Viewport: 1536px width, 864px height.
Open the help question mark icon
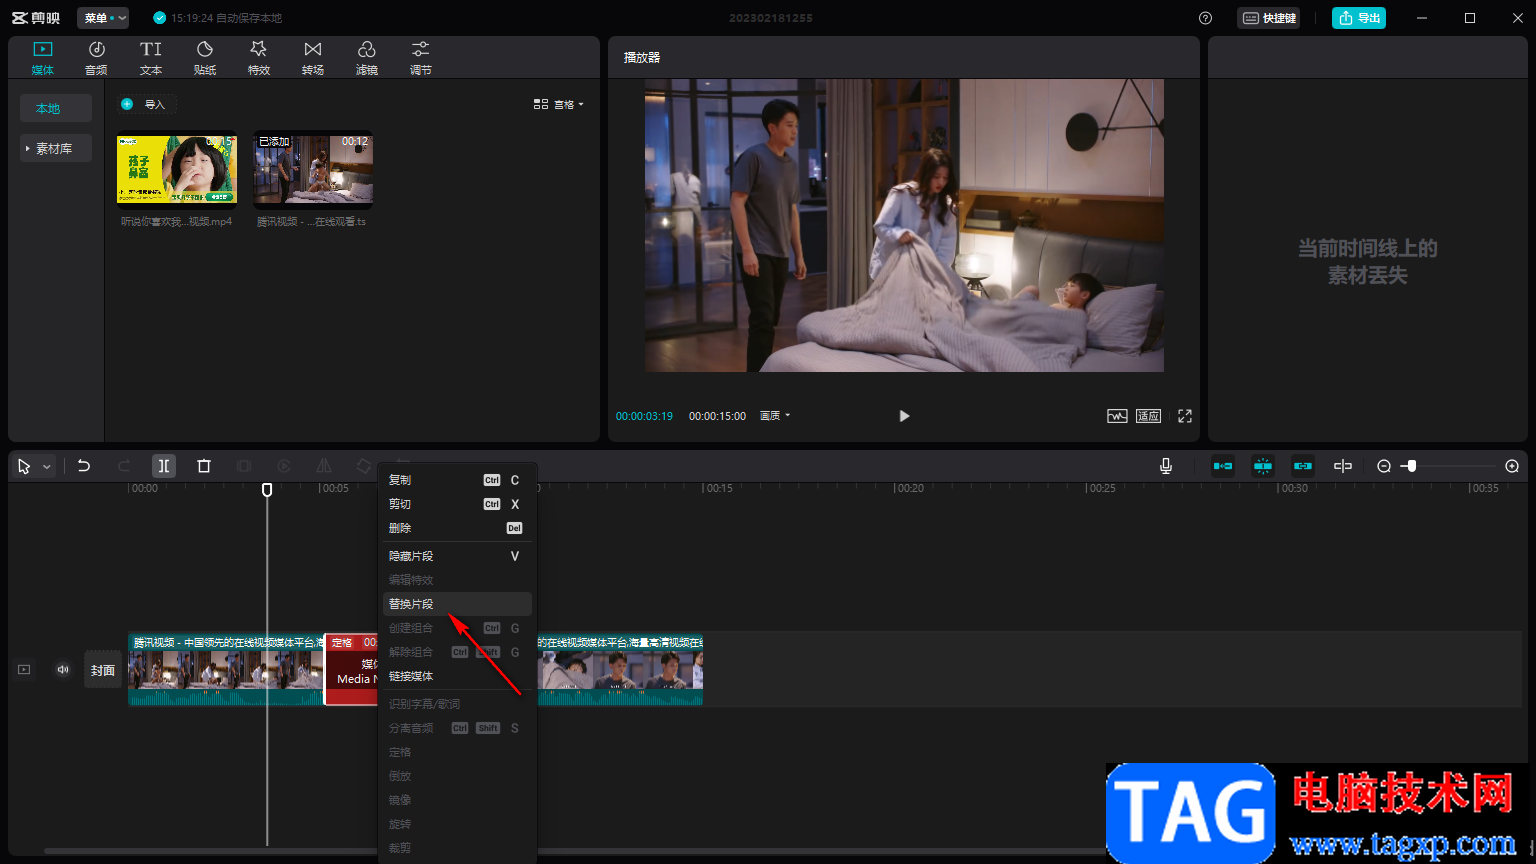click(x=1205, y=18)
